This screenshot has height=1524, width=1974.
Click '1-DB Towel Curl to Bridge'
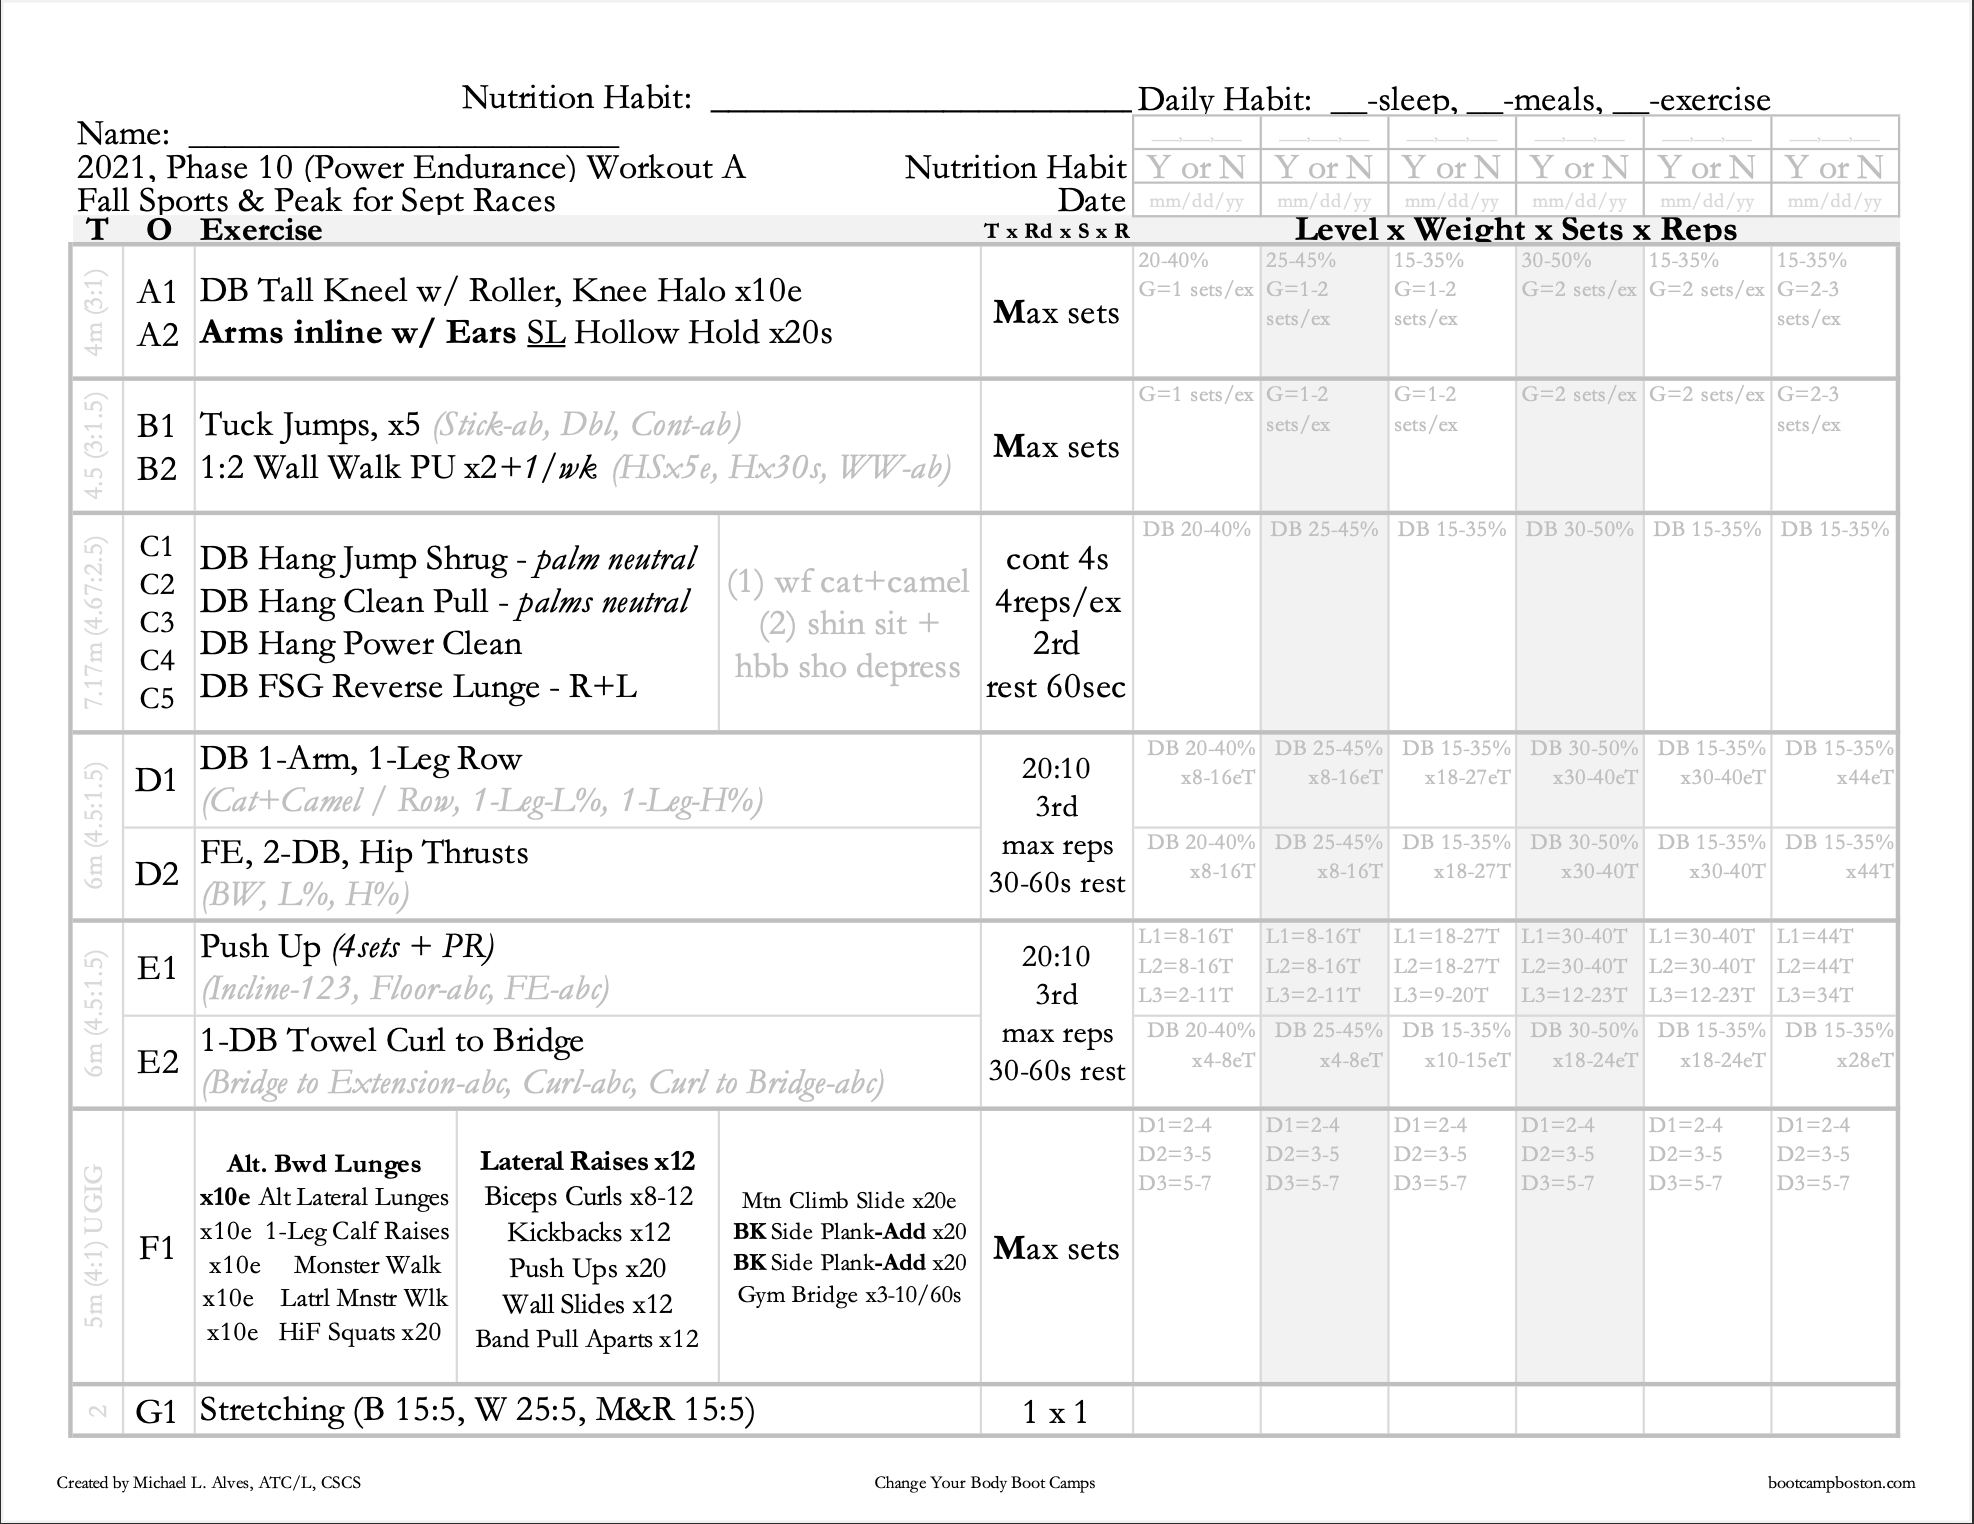(392, 1040)
